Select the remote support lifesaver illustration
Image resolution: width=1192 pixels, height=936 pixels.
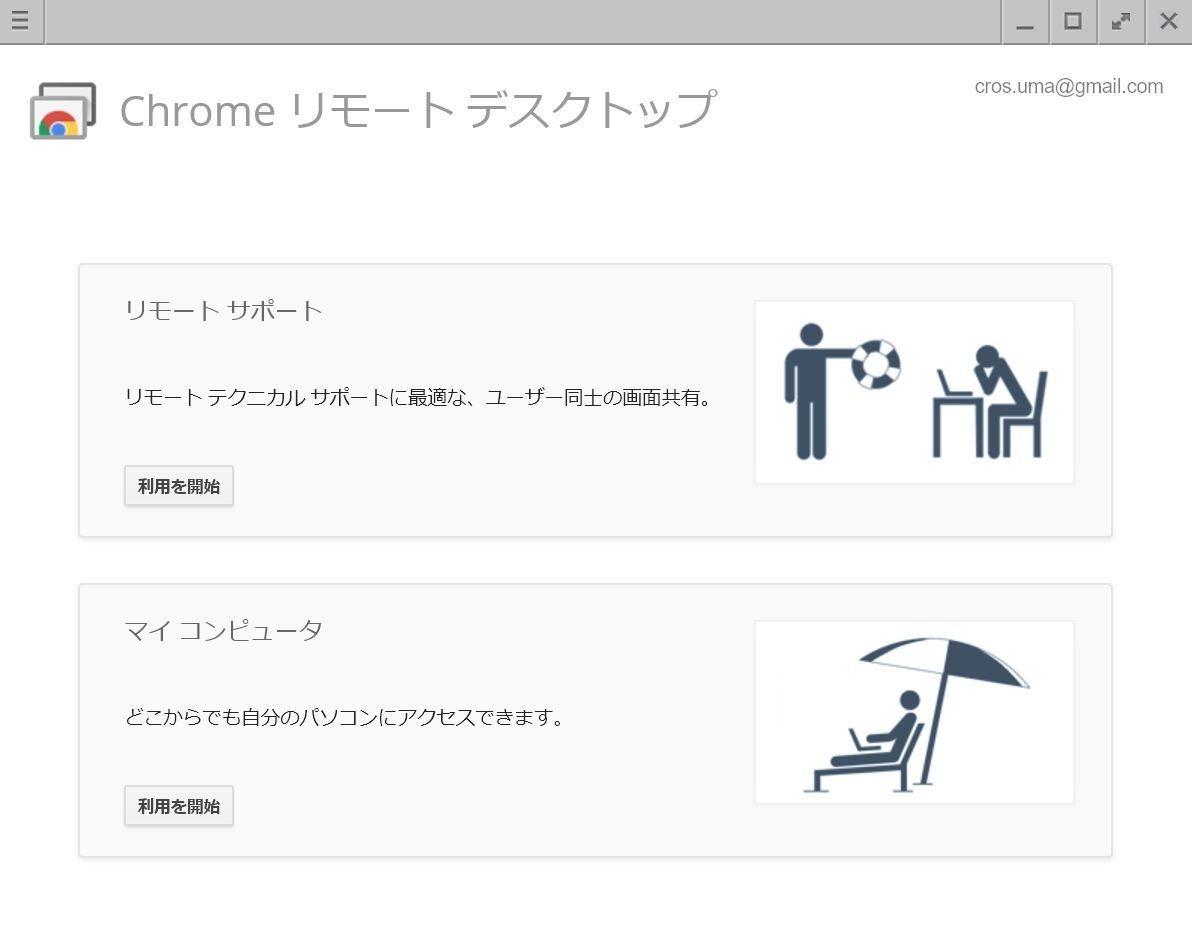click(x=913, y=391)
